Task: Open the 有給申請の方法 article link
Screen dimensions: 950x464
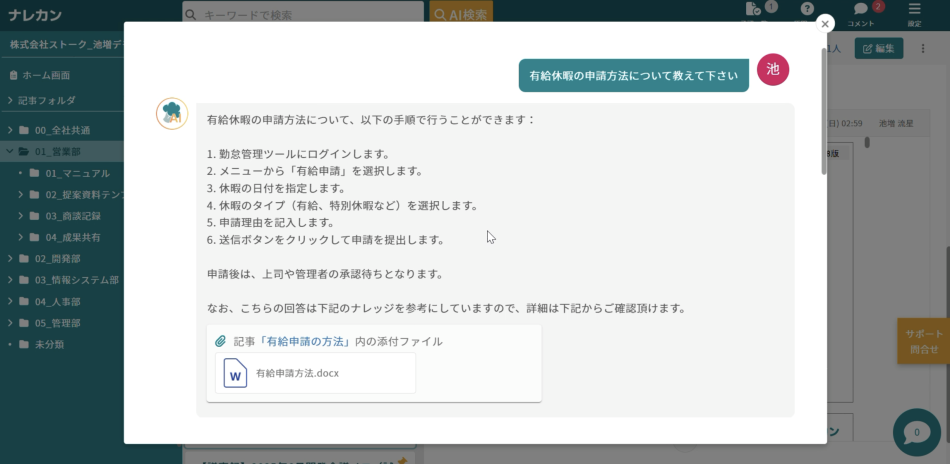Action: [x=306, y=341]
